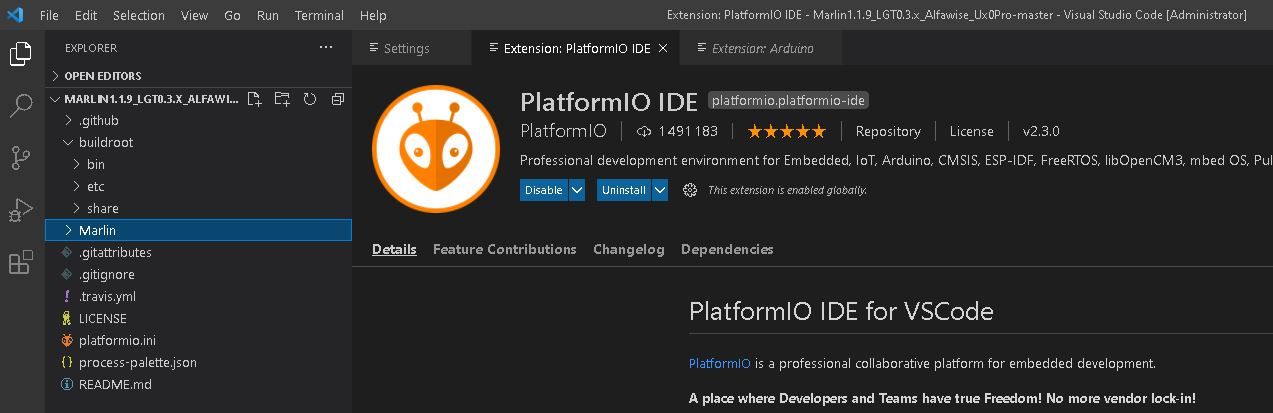Show the Changelog section

[629, 249]
